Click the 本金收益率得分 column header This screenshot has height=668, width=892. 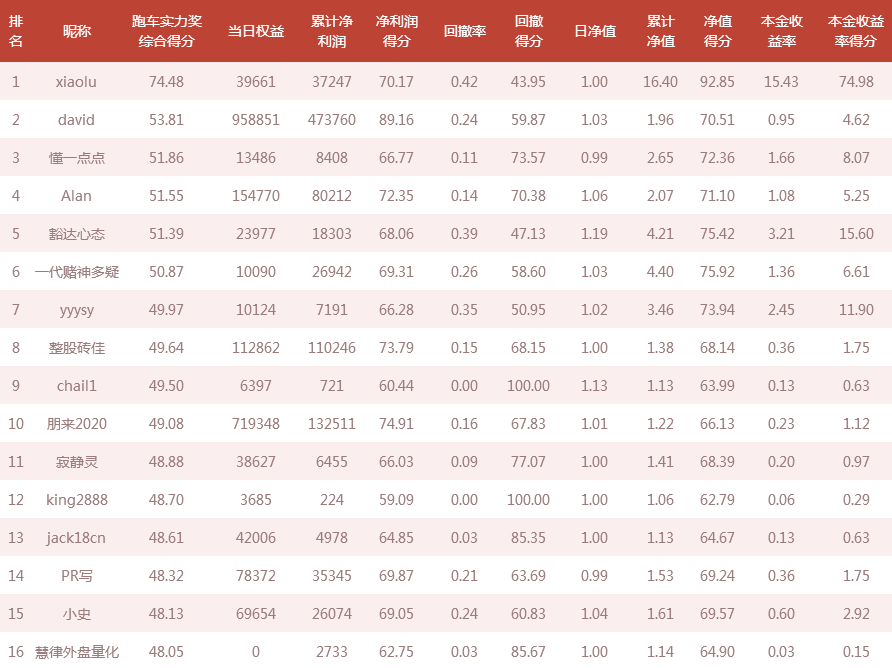[x=856, y=31]
